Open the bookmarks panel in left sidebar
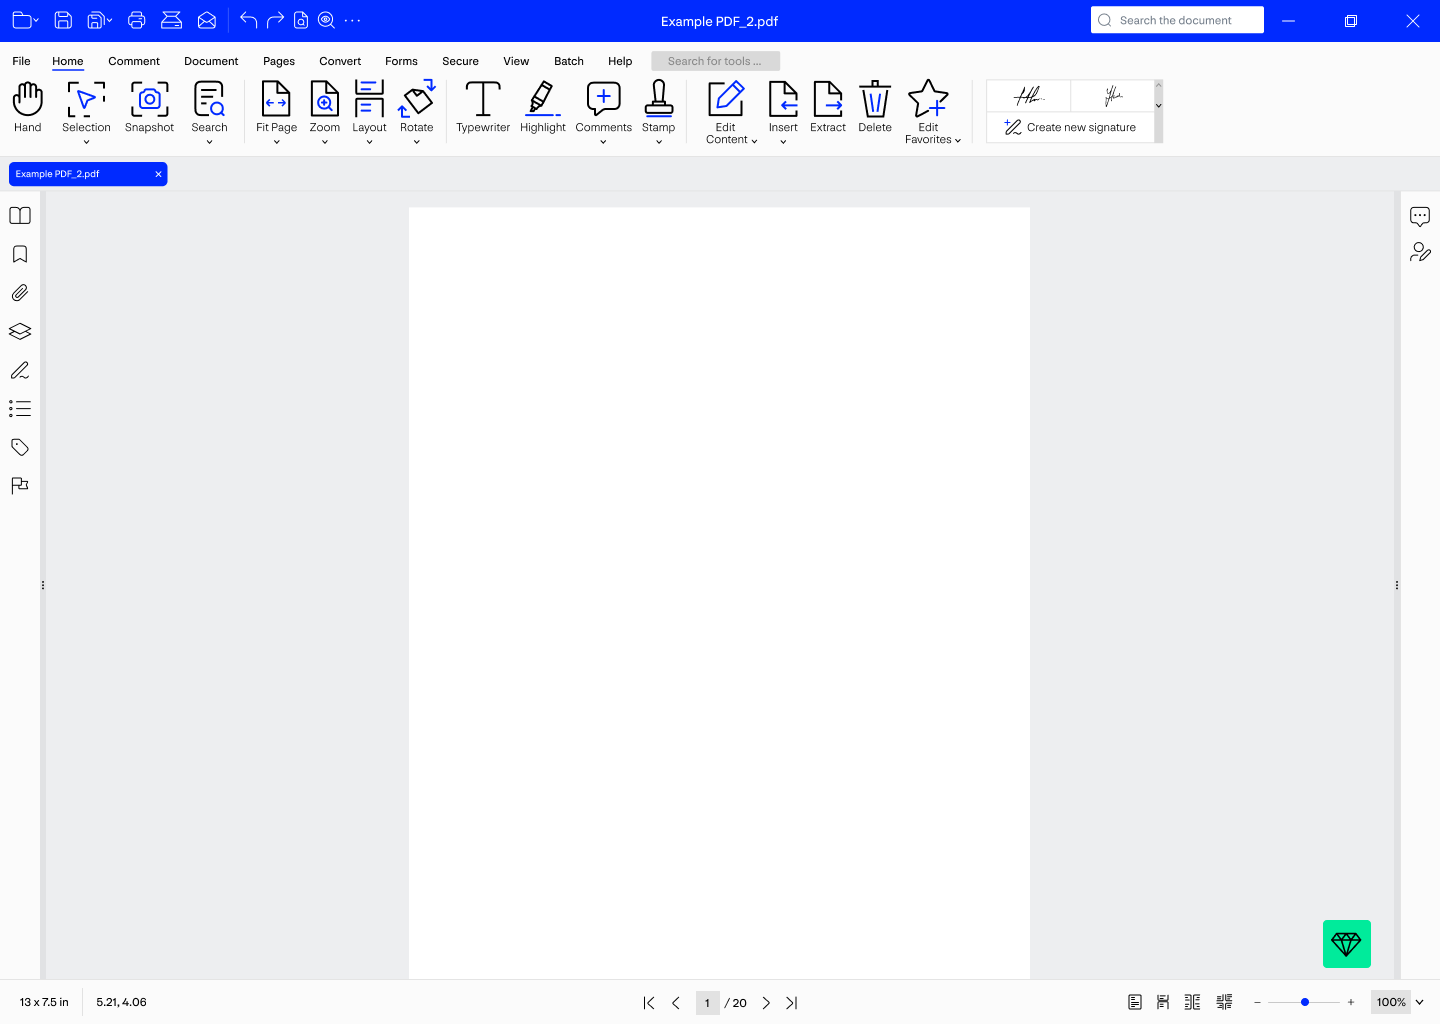1440x1024 pixels. pos(20,254)
